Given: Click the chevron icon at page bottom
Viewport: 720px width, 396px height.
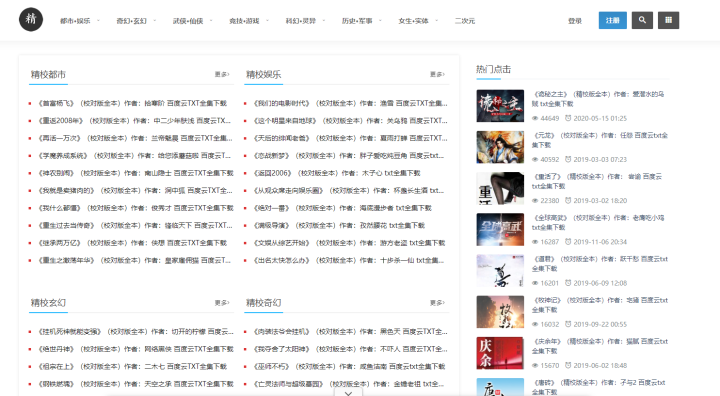Looking at the screenshot, I should tap(348, 393).
